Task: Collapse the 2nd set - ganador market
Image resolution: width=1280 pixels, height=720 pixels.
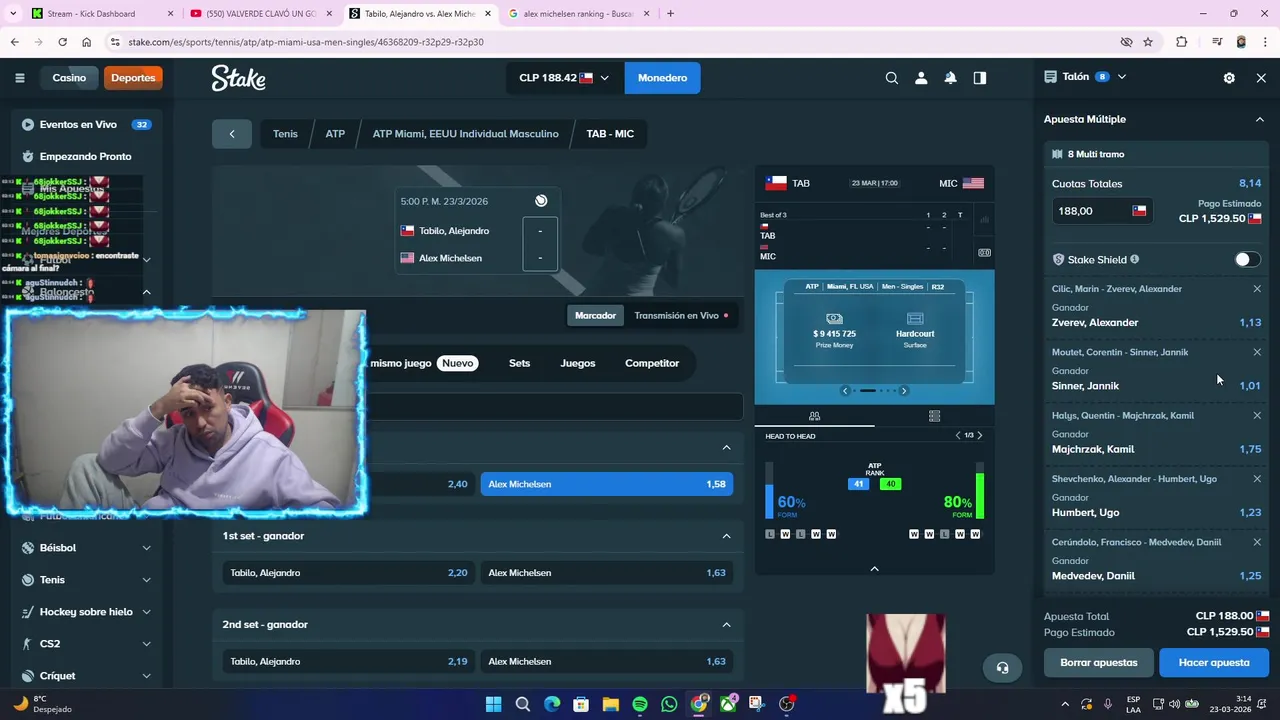Action: click(x=726, y=625)
